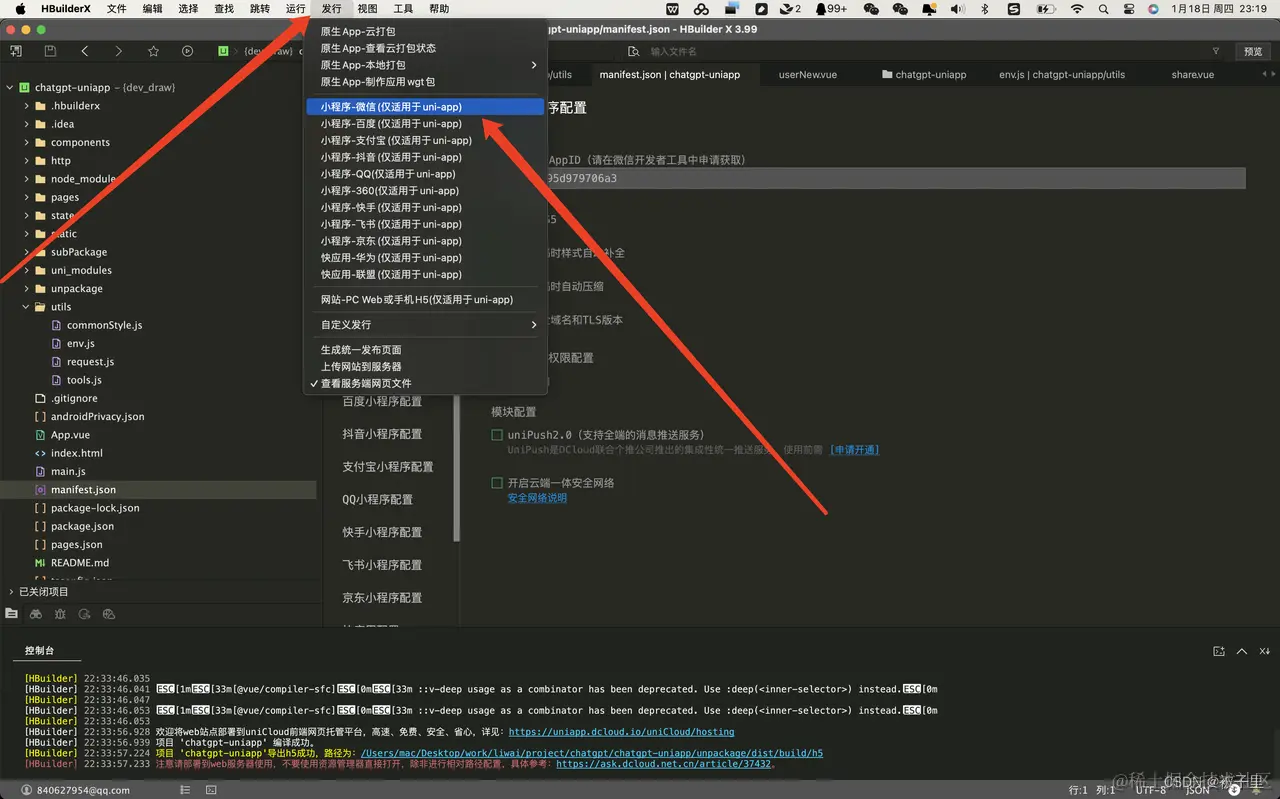Screen dimensions: 1280x799
Task: Open README.md in the file tree
Action: tap(79, 563)
